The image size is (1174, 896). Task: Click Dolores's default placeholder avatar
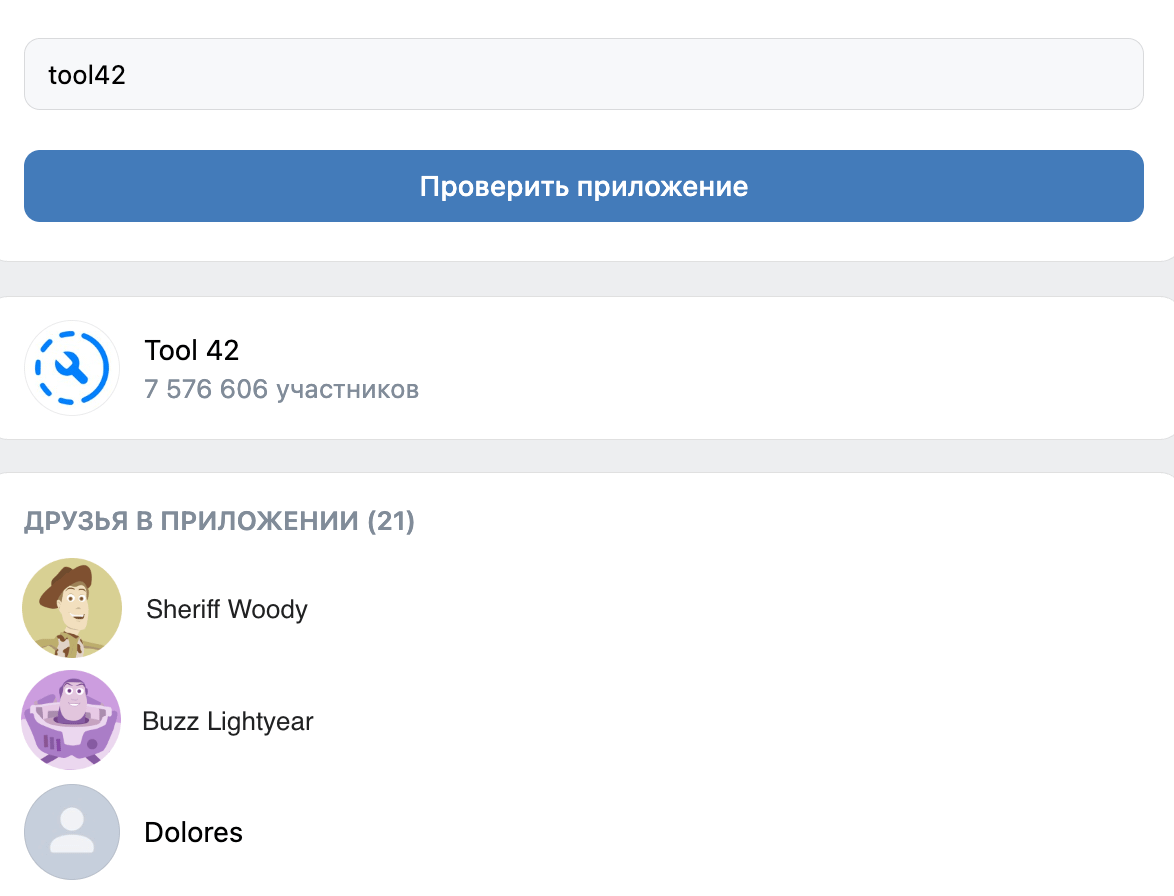pos(72,832)
